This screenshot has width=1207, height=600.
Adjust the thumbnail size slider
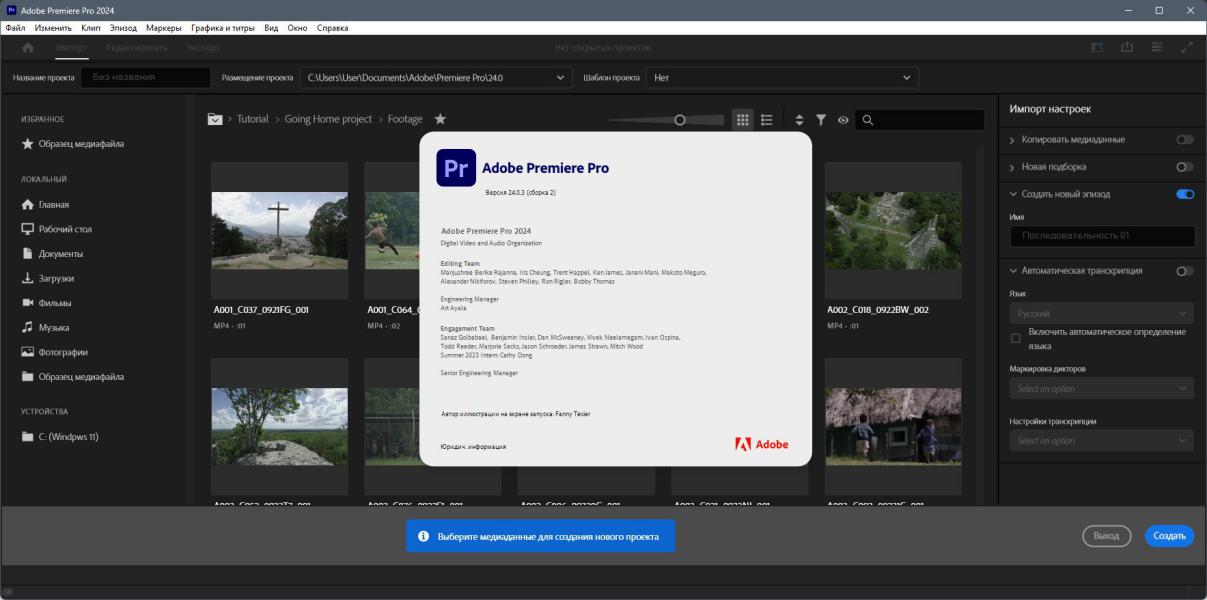pyautogui.click(x=679, y=120)
